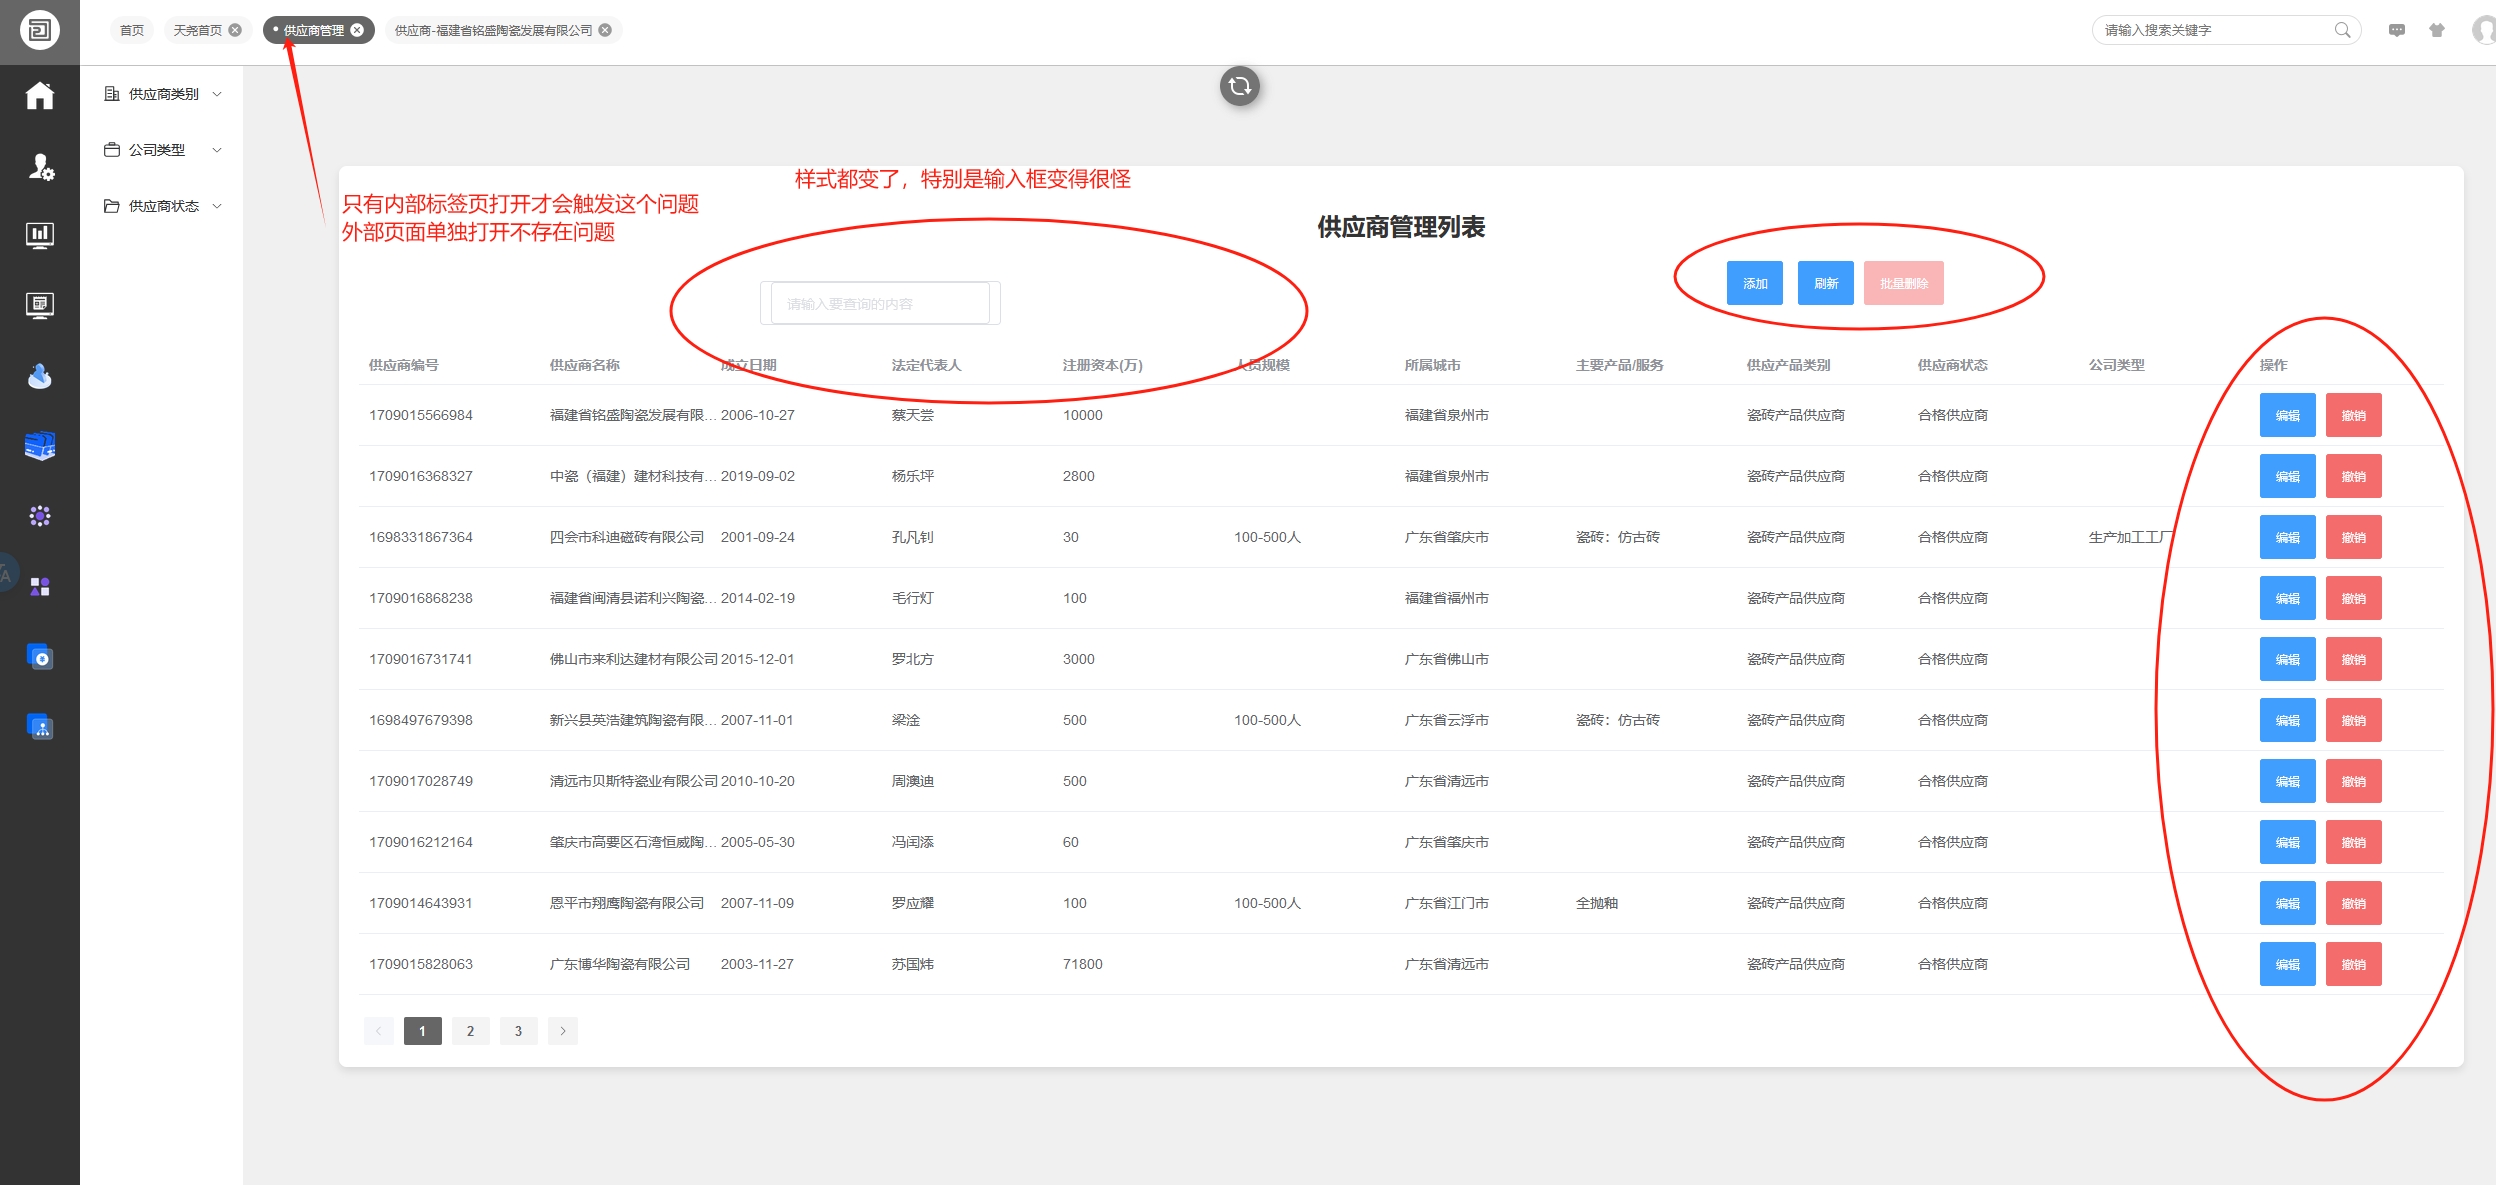The width and height of the screenshot is (2496, 1185).
Task: Click the blue 添加 button
Action: coord(1754,283)
